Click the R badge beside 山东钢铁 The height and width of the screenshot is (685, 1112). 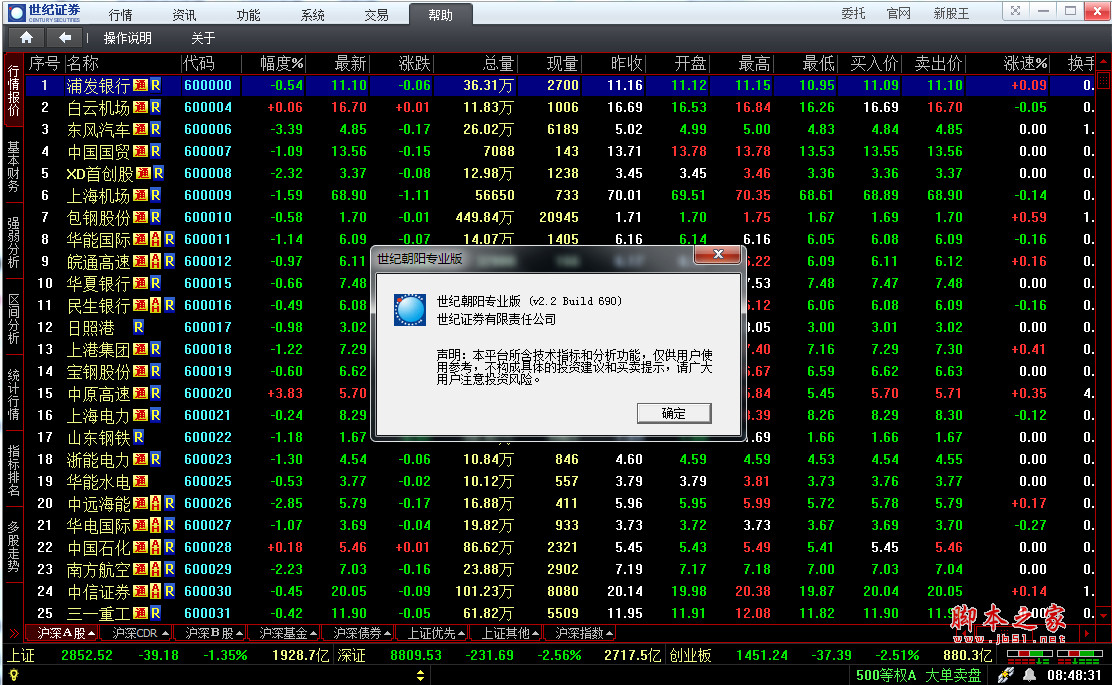pyautogui.click(x=138, y=437)
